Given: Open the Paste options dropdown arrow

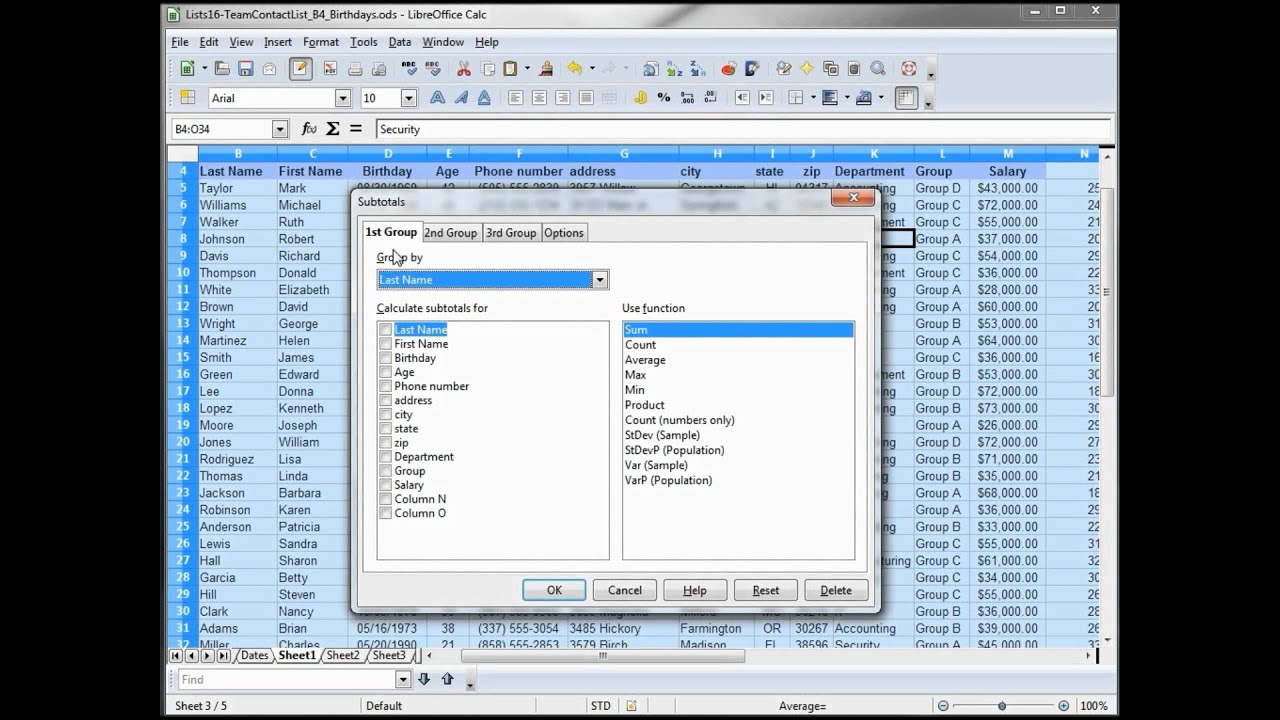Looking at the screenshot, I should point(526,69).
